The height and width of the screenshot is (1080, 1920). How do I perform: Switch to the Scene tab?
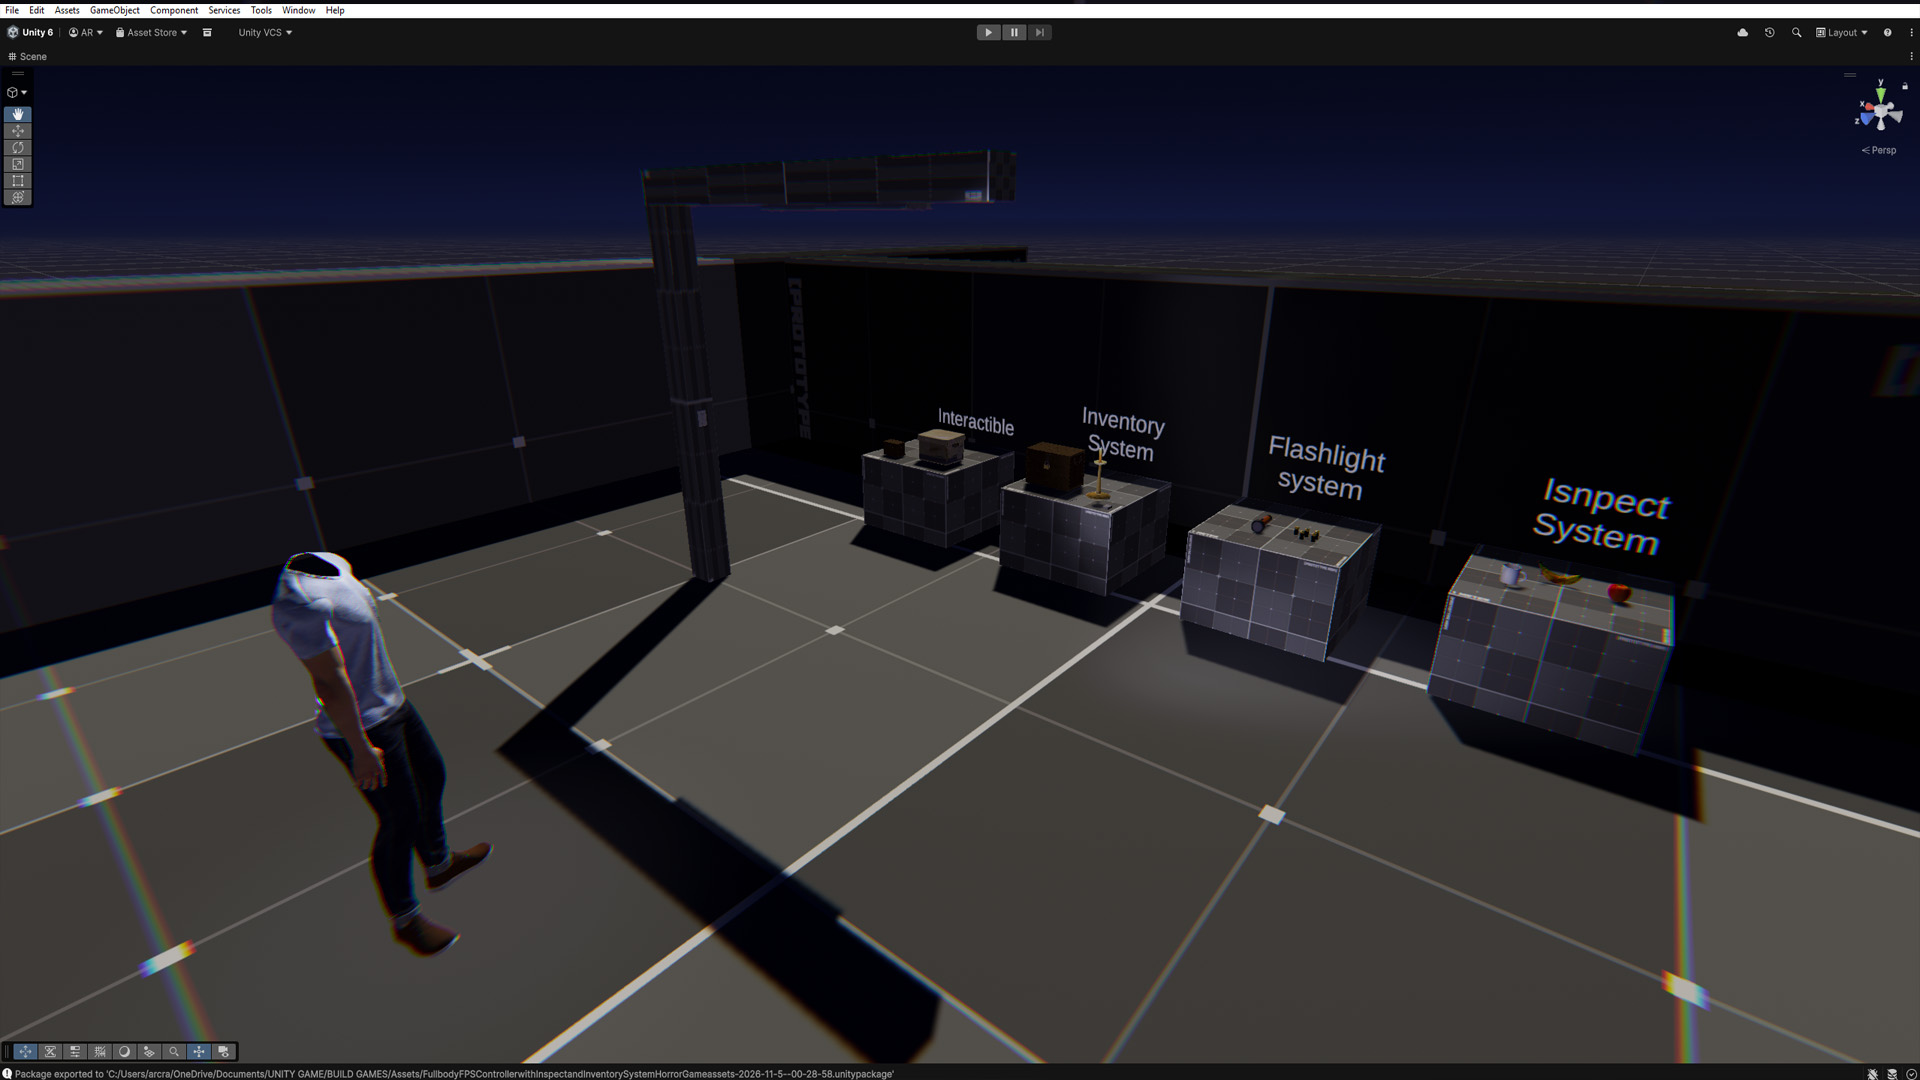coord(27,56)
